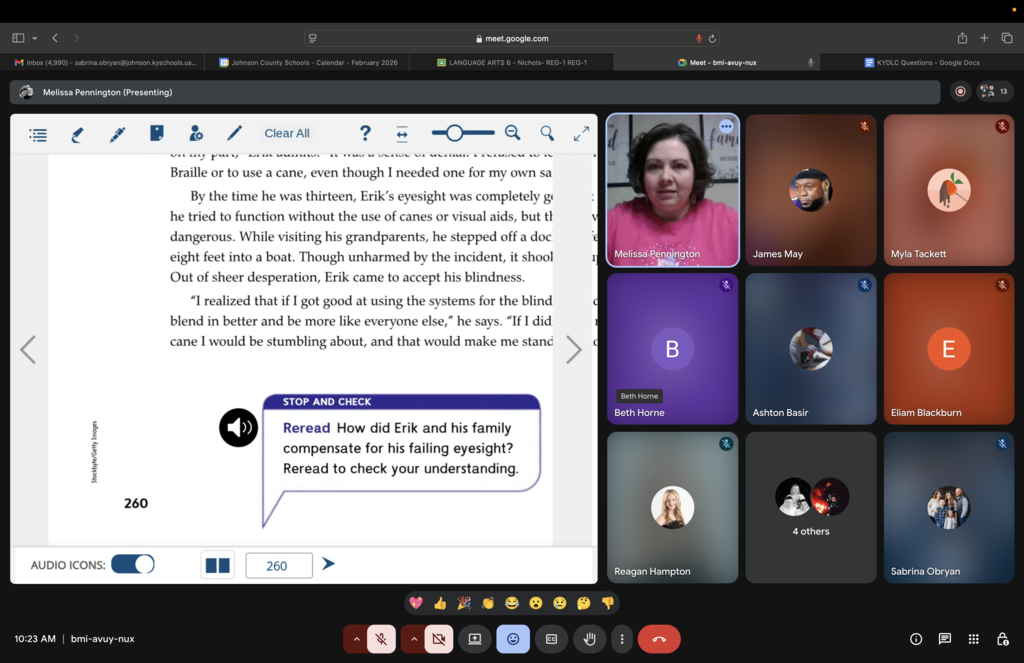
Task: Open the table of contents list icon
Action: [38, 134]
